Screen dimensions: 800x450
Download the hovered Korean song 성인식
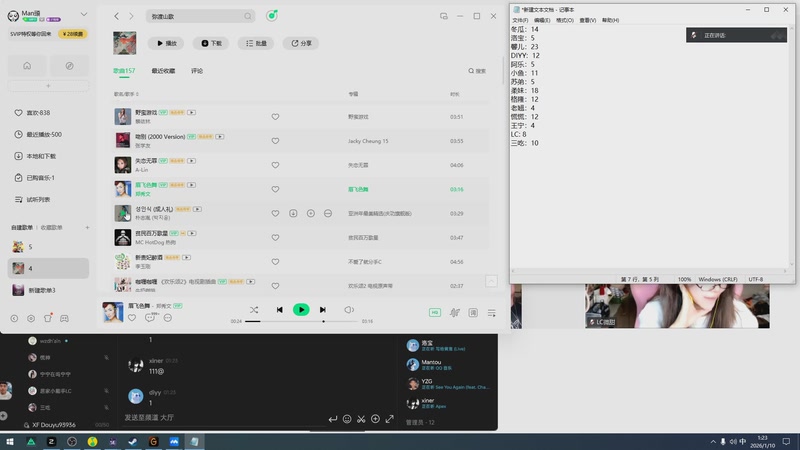(293, 213)
